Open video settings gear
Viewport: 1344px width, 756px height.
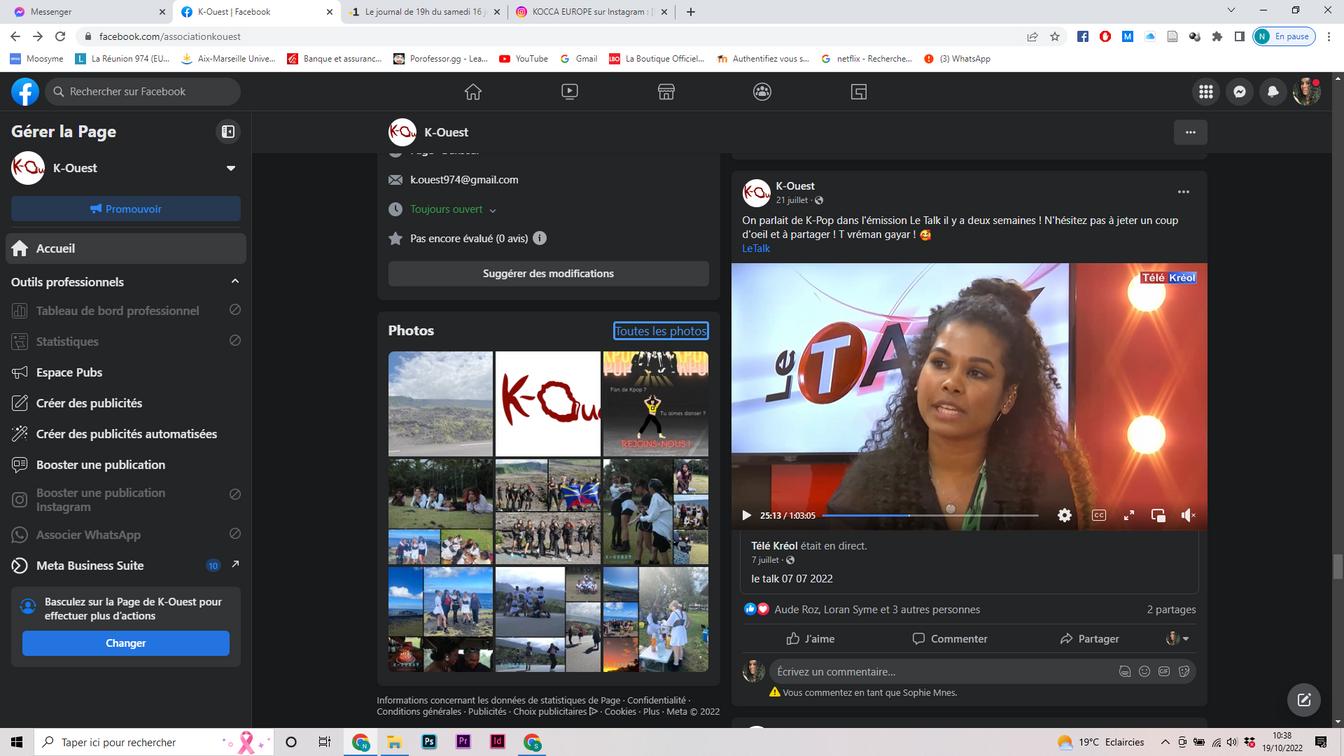[1064, 515]
